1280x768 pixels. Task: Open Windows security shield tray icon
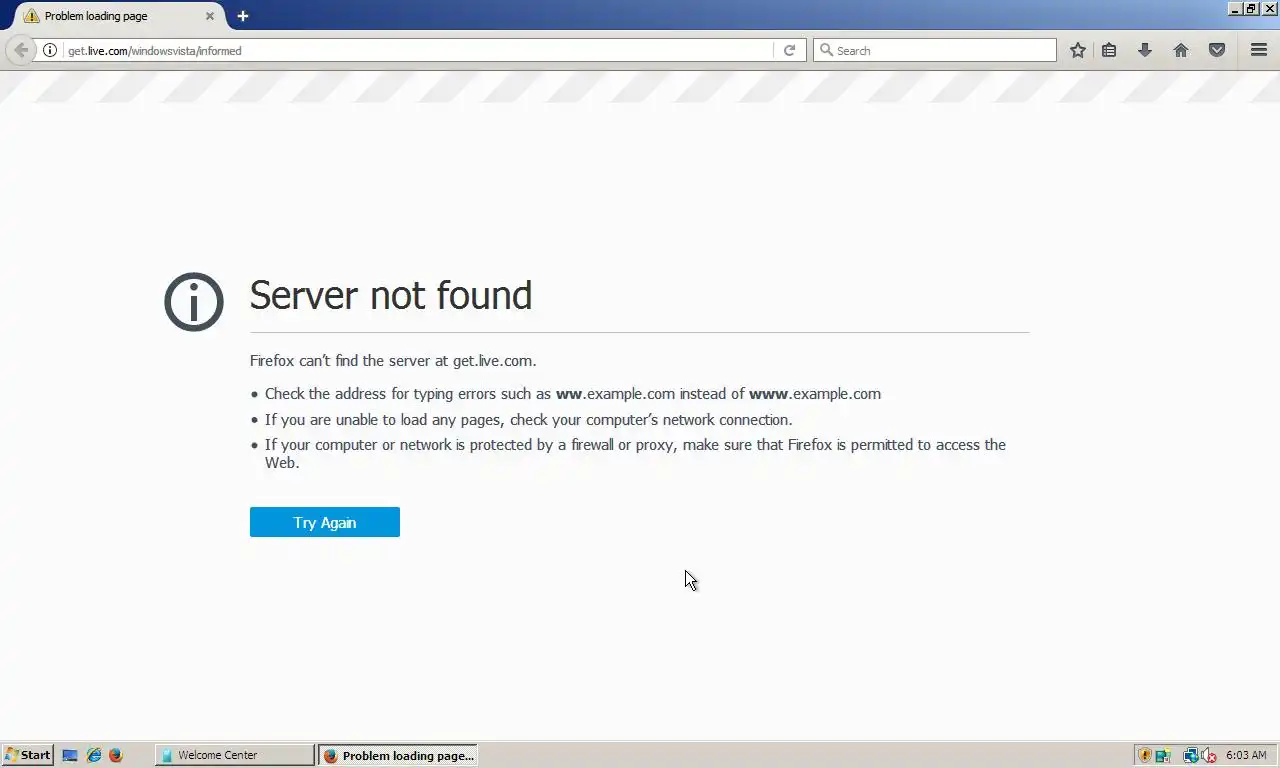(x=1146, y=755)
